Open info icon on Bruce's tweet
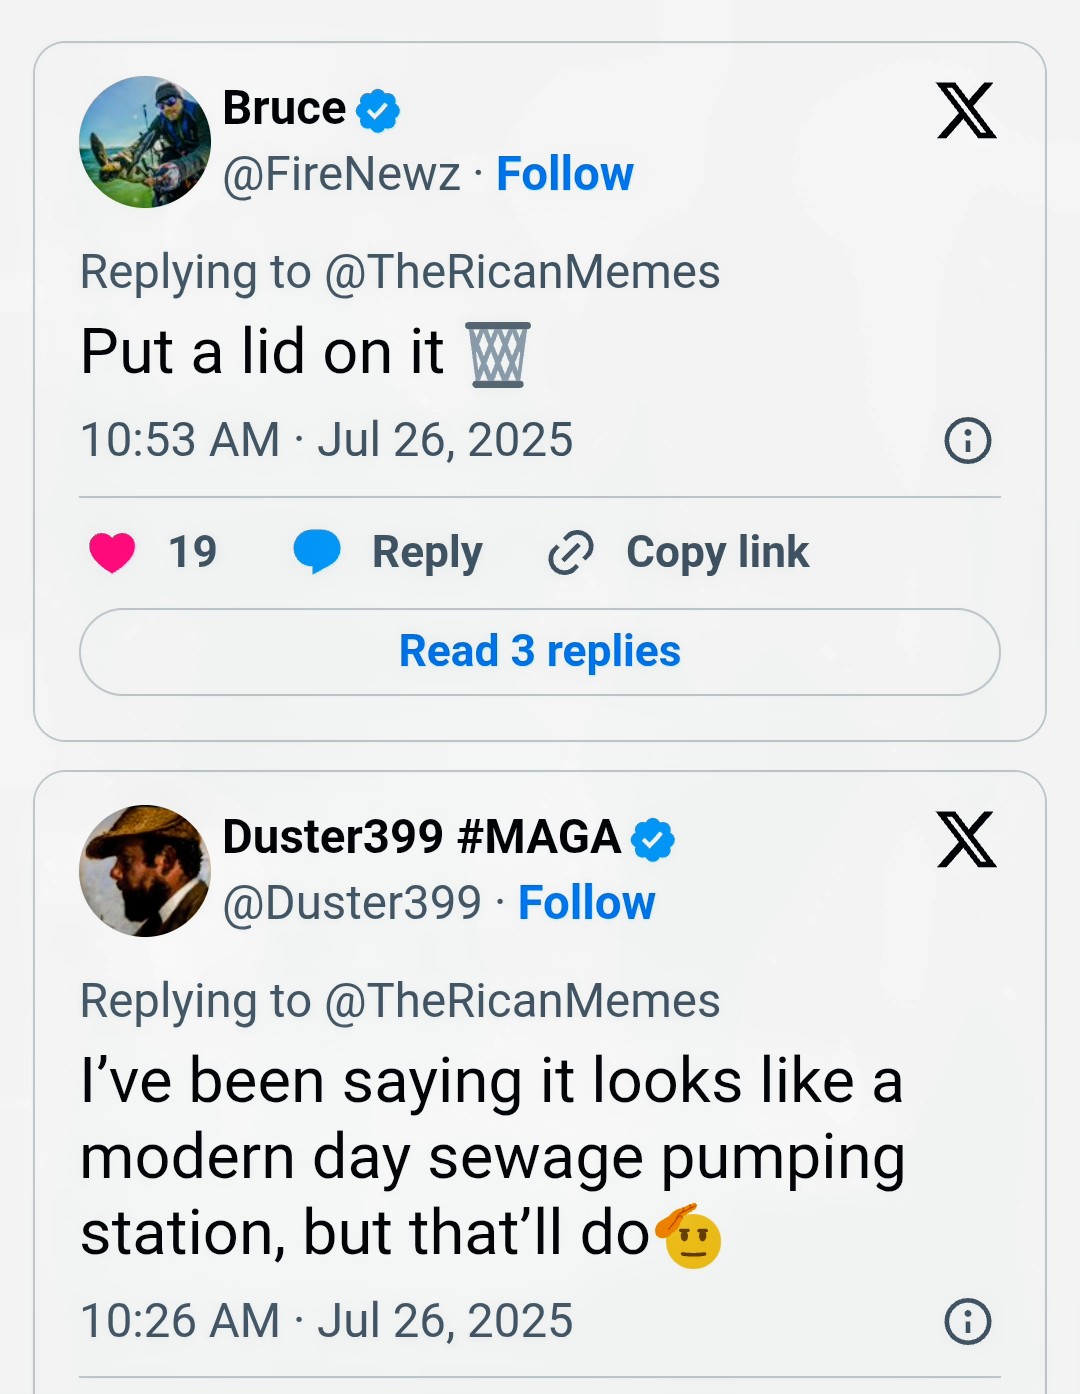Image resolution: width=1080 pixels, height=1394 pixels. pos(967,441)
